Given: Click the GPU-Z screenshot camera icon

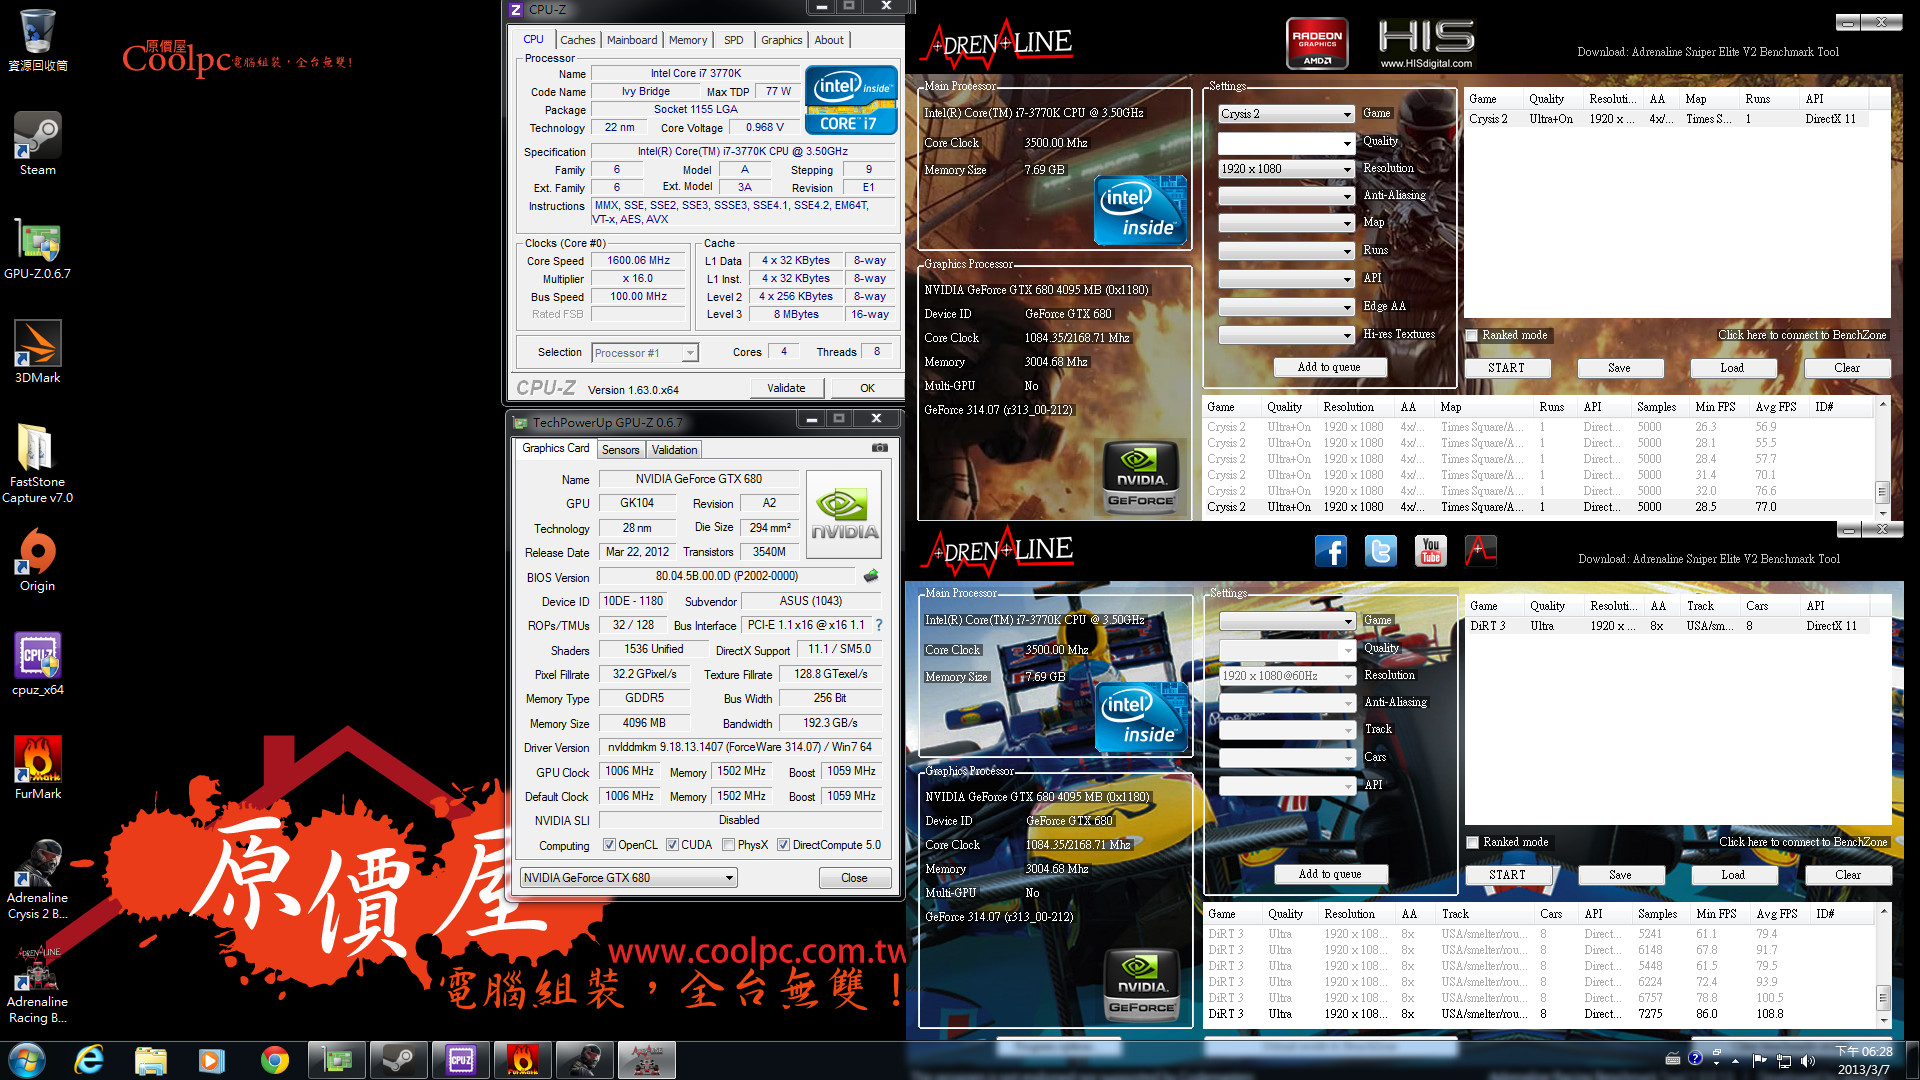Looking at the screenshot, I should [x=879, y=448].
